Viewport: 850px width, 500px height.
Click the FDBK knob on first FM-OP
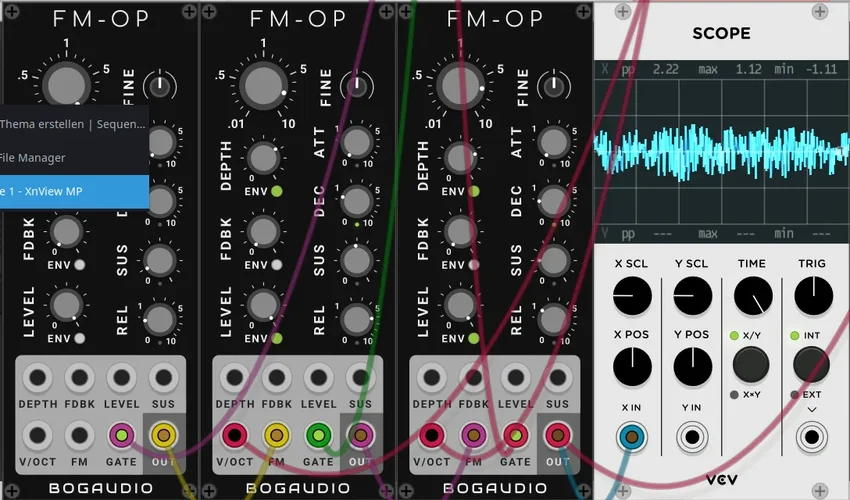tap(66, 232)
